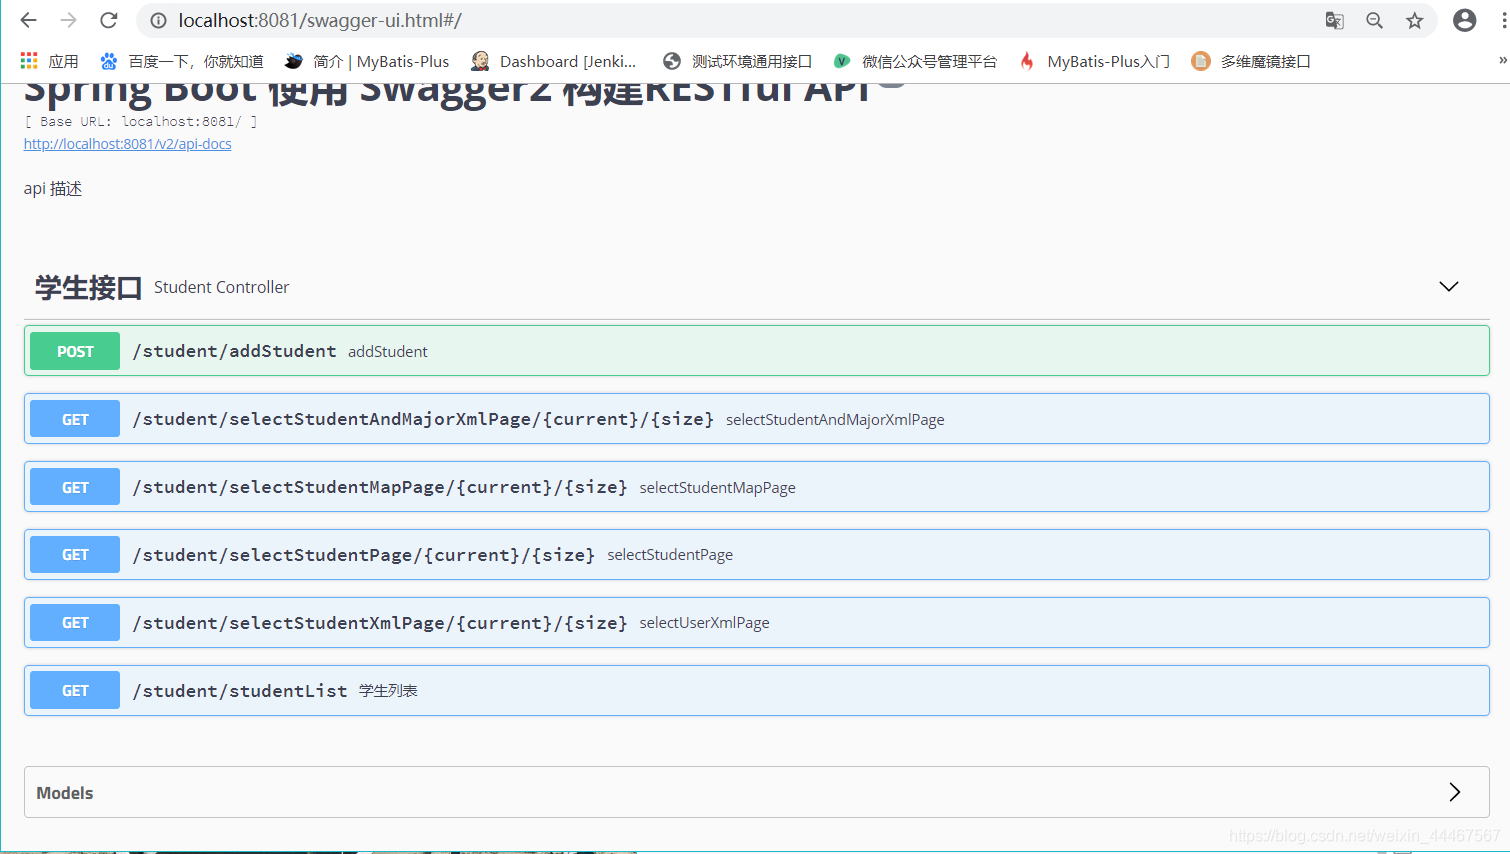
Task: Click the 学生接口 section title
Action: click(x=88, y=287)
